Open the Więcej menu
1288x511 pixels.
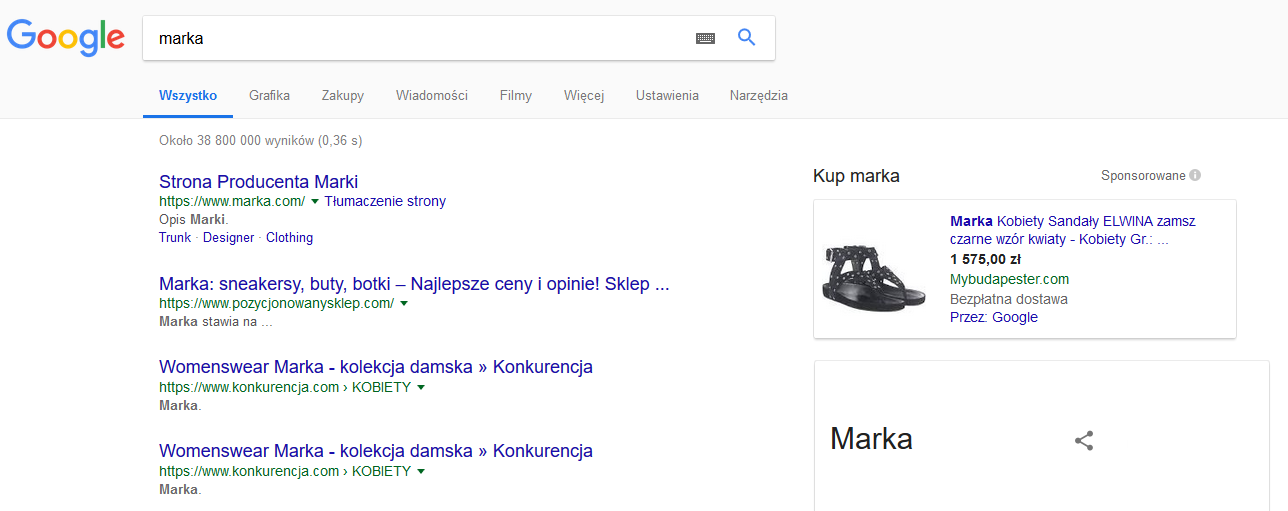pos(584,96)
